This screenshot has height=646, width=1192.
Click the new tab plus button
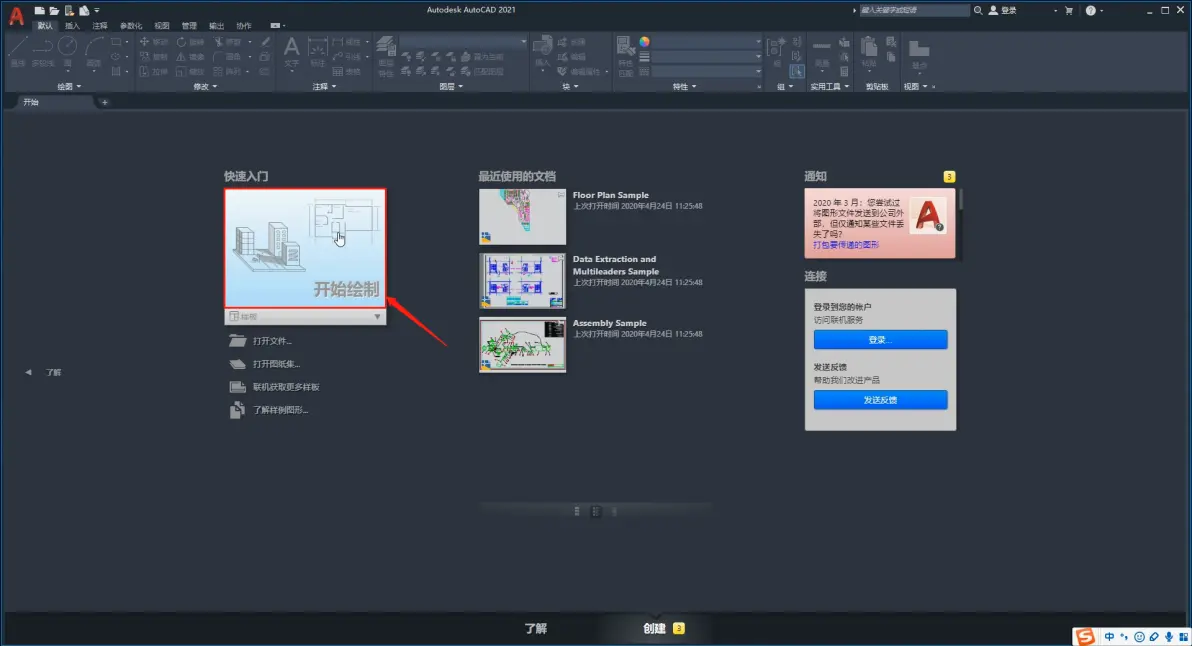coord(105,103)
